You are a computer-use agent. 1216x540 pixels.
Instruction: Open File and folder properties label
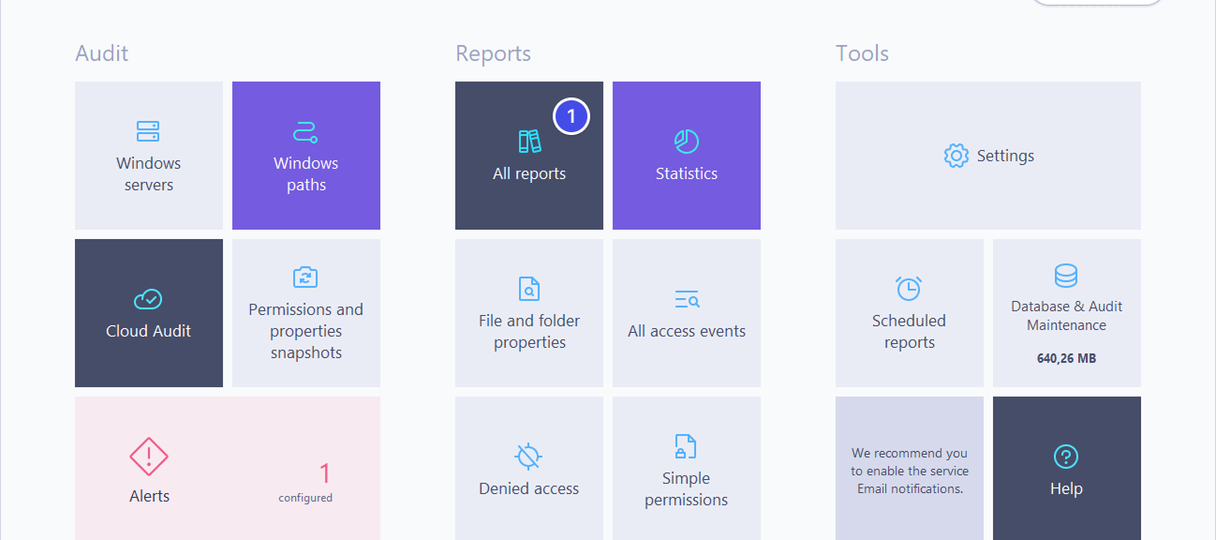(x=529, y=331)
